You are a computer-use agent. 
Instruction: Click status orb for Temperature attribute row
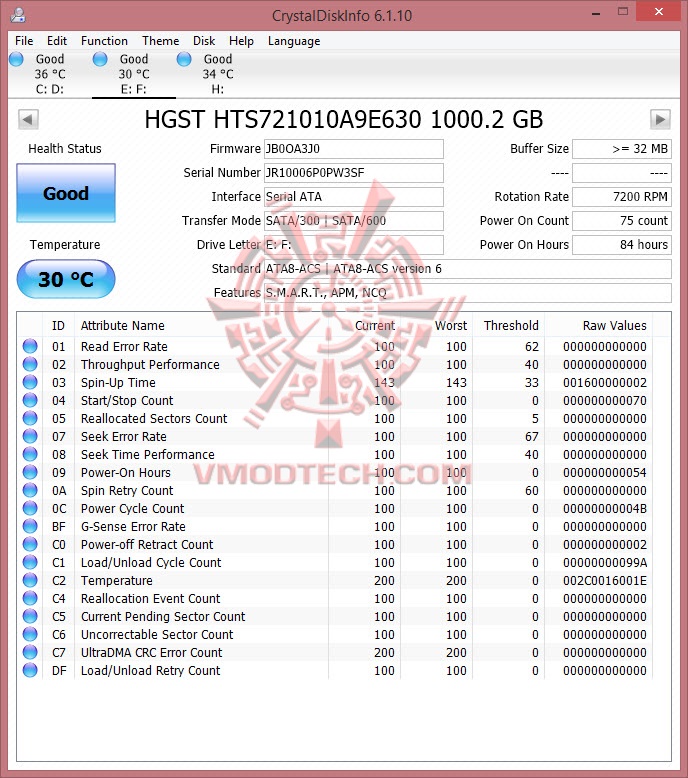[x=30, y=580]
